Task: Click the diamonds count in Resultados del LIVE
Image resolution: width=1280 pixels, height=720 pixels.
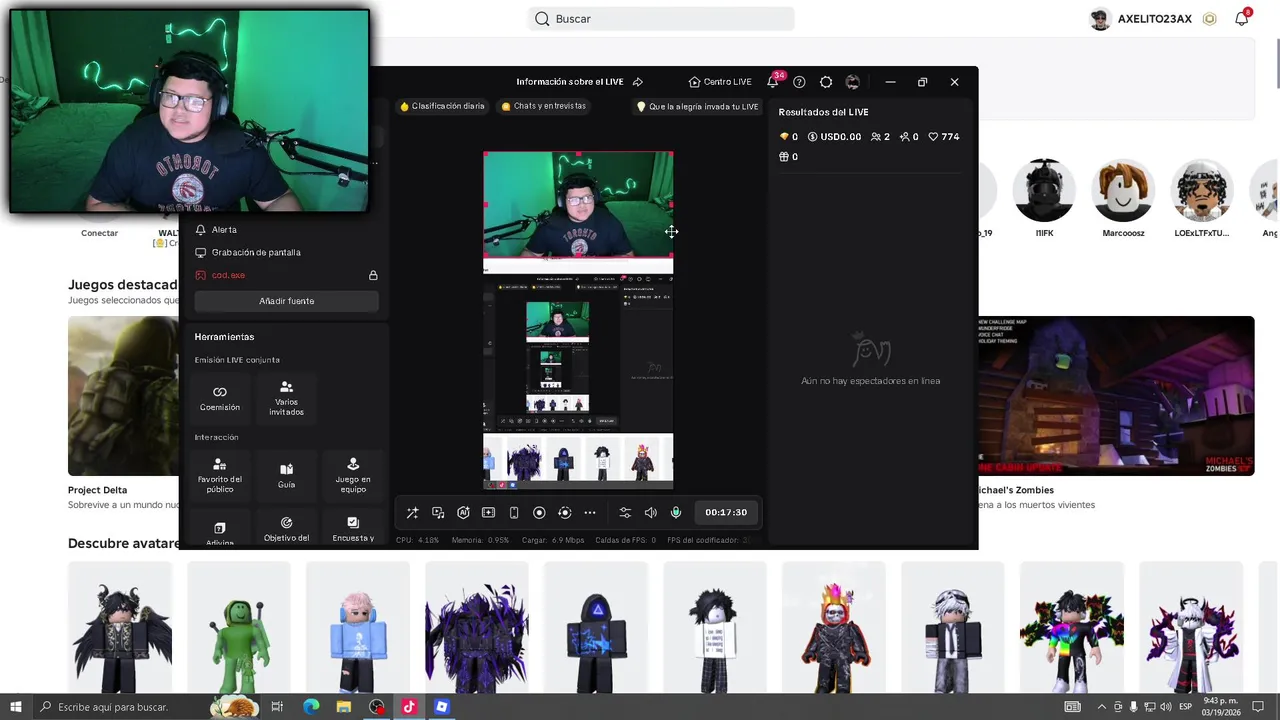Action: pyautogui.click(x=789, y=137)
